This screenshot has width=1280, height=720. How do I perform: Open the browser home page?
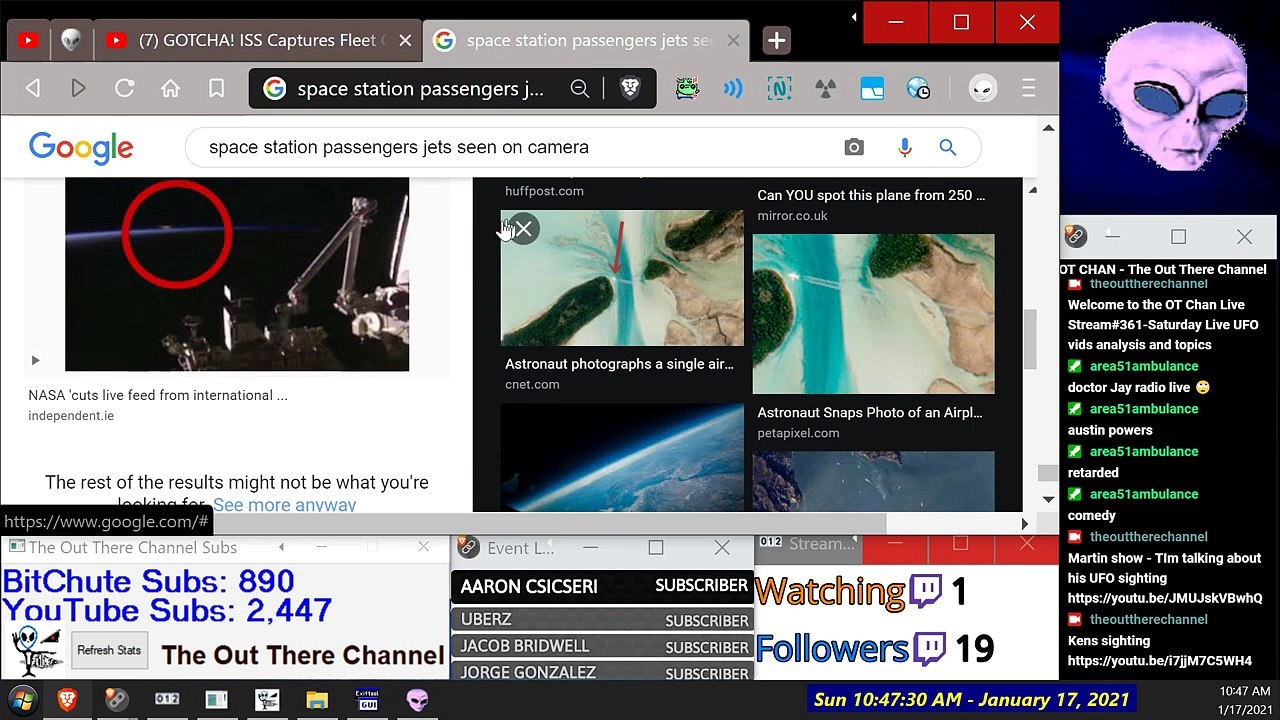point(170,89)
